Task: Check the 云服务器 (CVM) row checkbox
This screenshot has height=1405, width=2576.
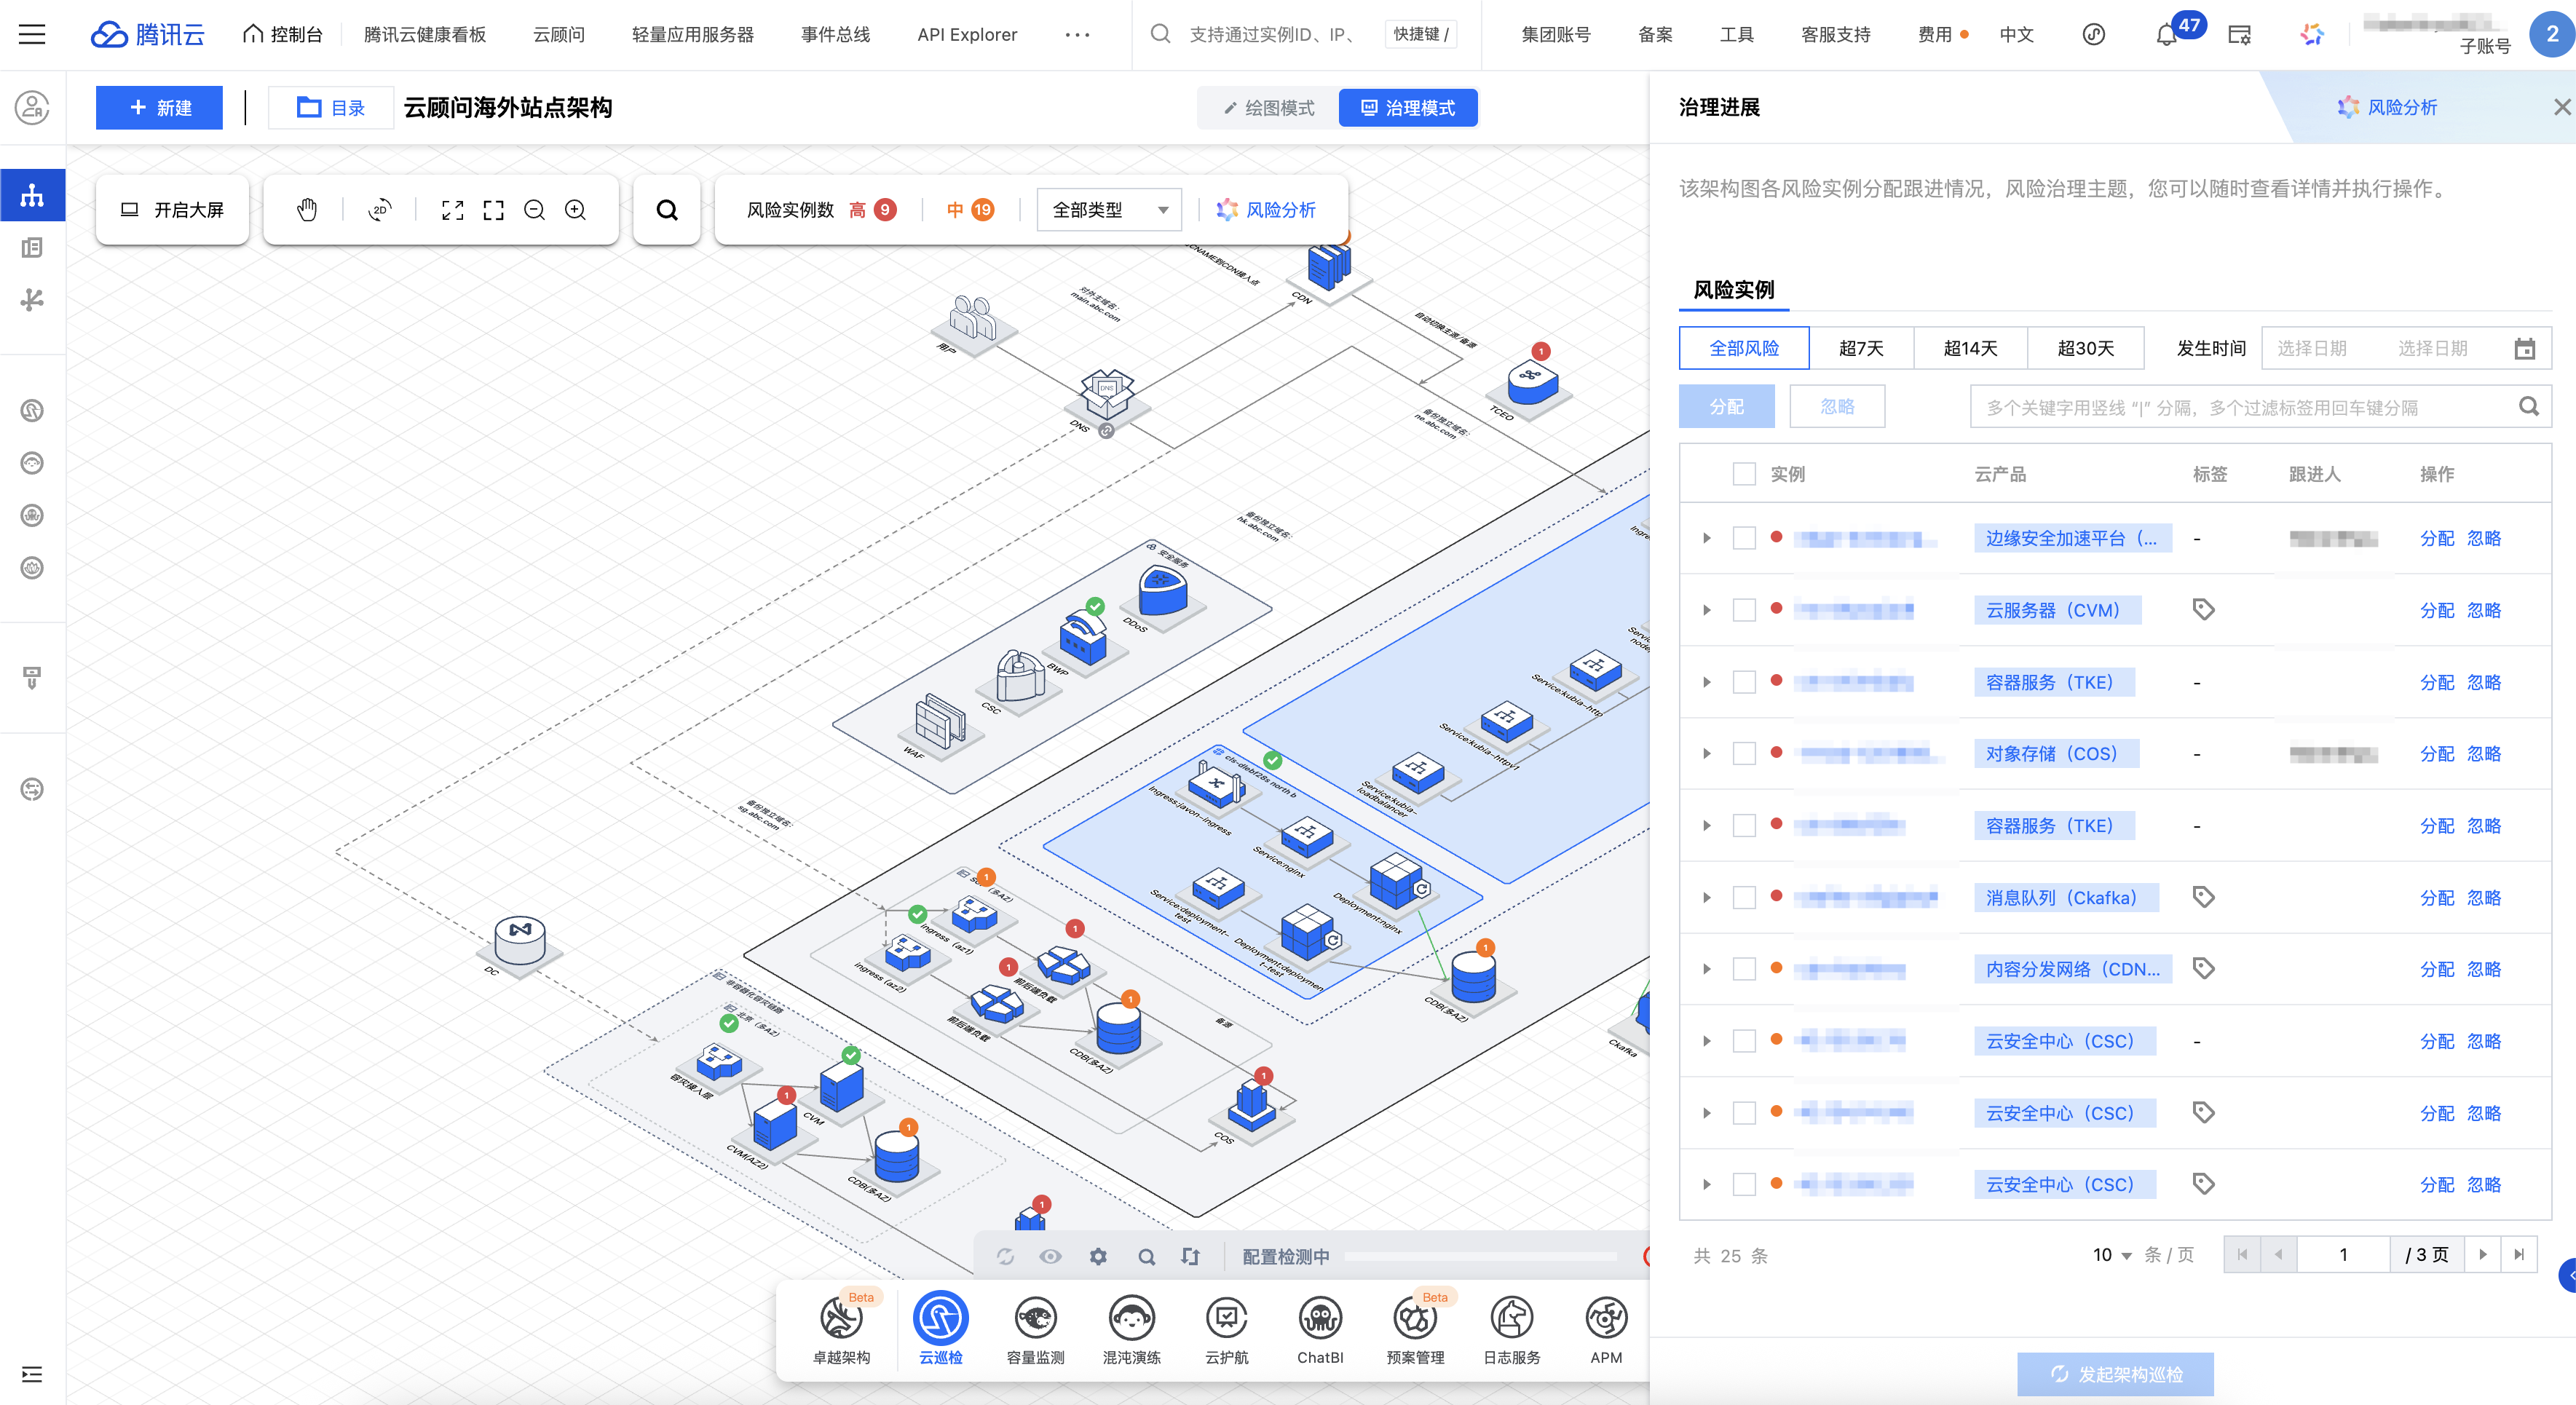Action: tap(1744, 610)
